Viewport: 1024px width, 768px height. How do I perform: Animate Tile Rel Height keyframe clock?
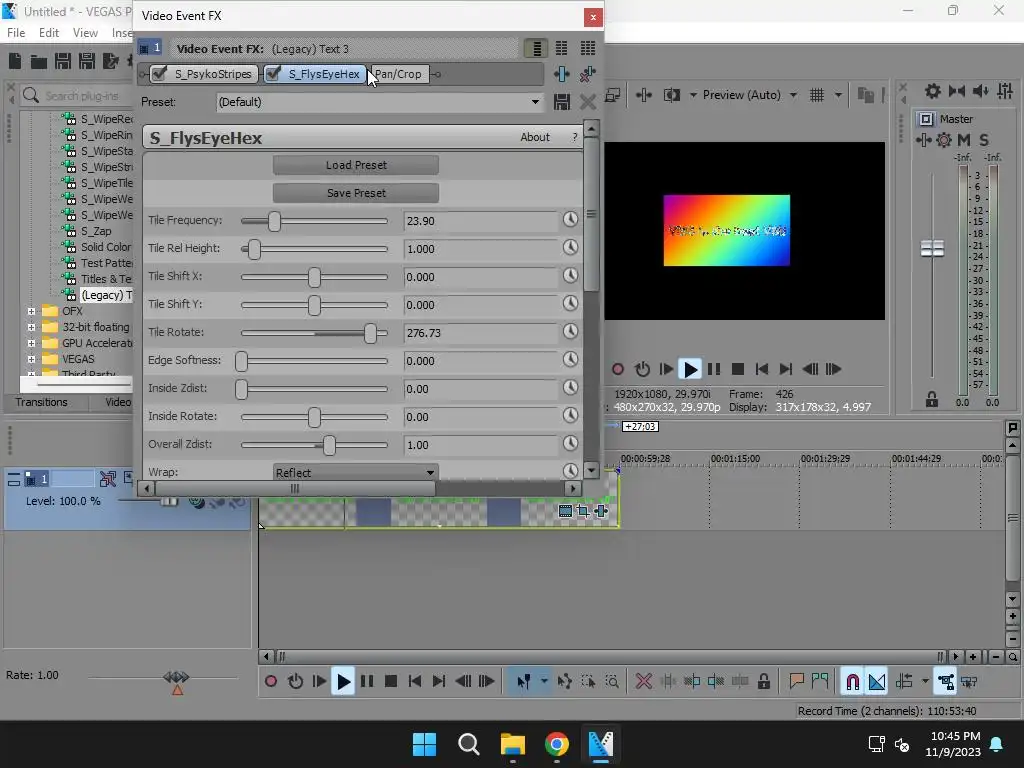pyautogui.click(x=571, y=248)
